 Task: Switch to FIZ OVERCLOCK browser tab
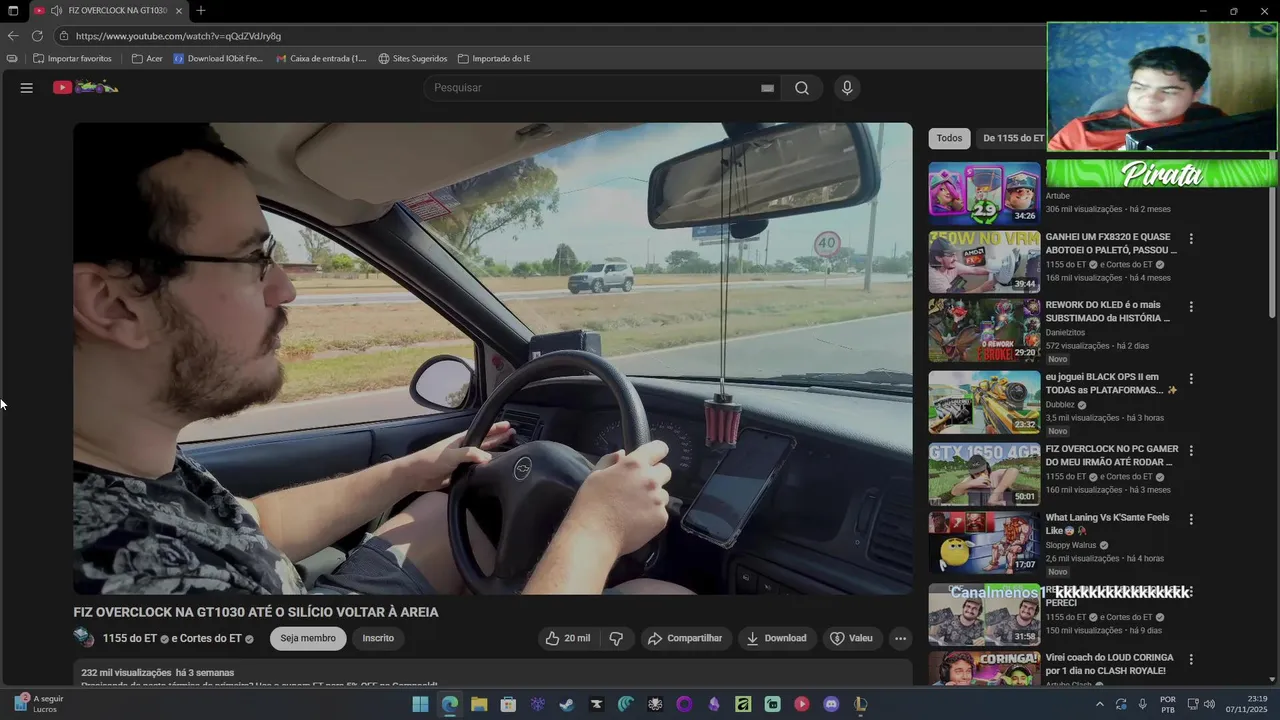(108, 11)
